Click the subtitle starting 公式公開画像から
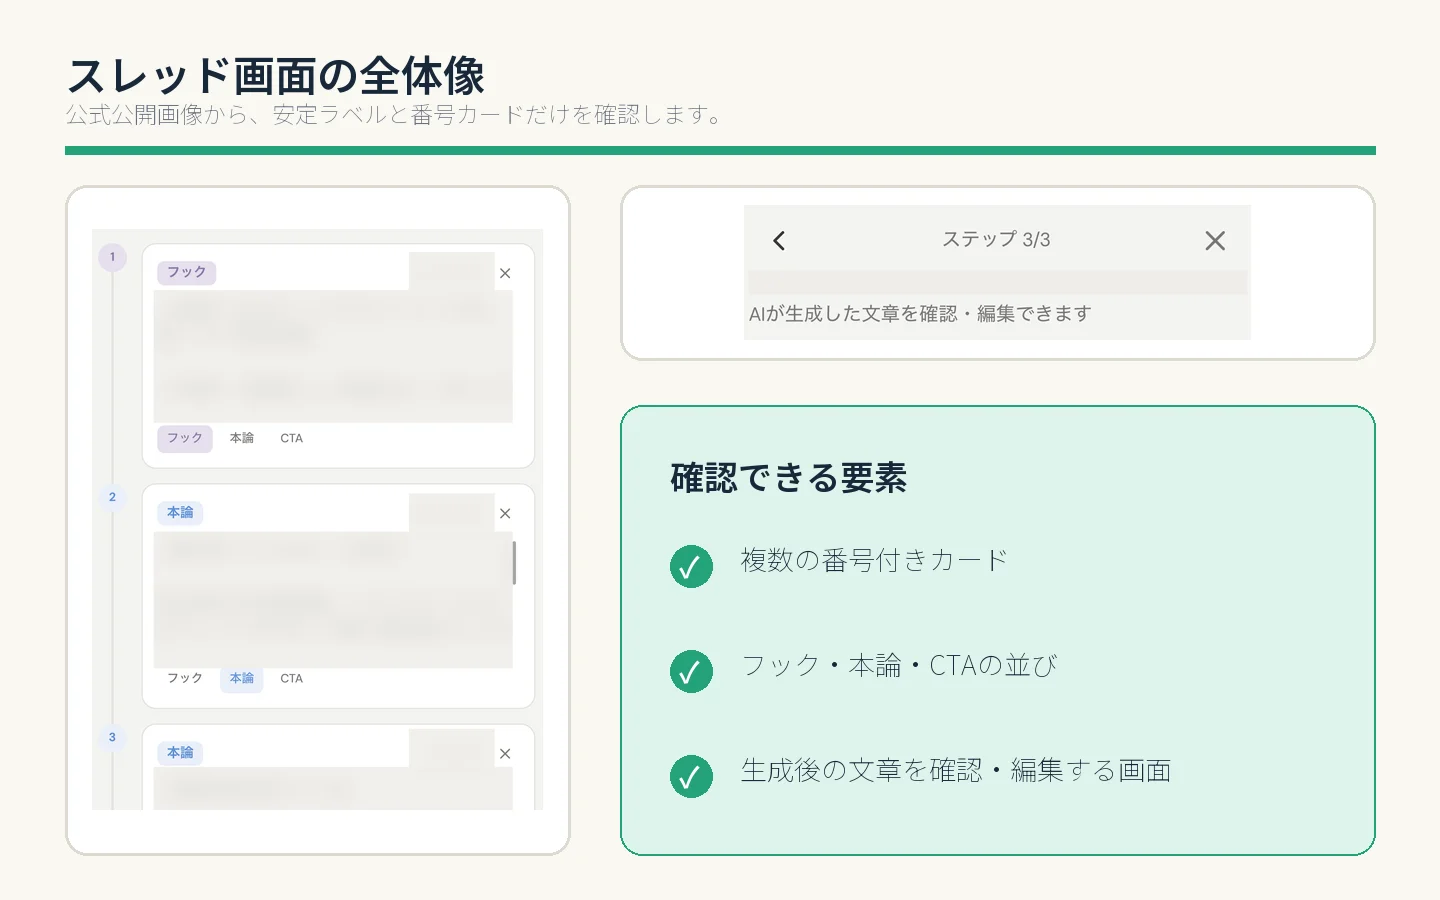 tap(395, 115)
